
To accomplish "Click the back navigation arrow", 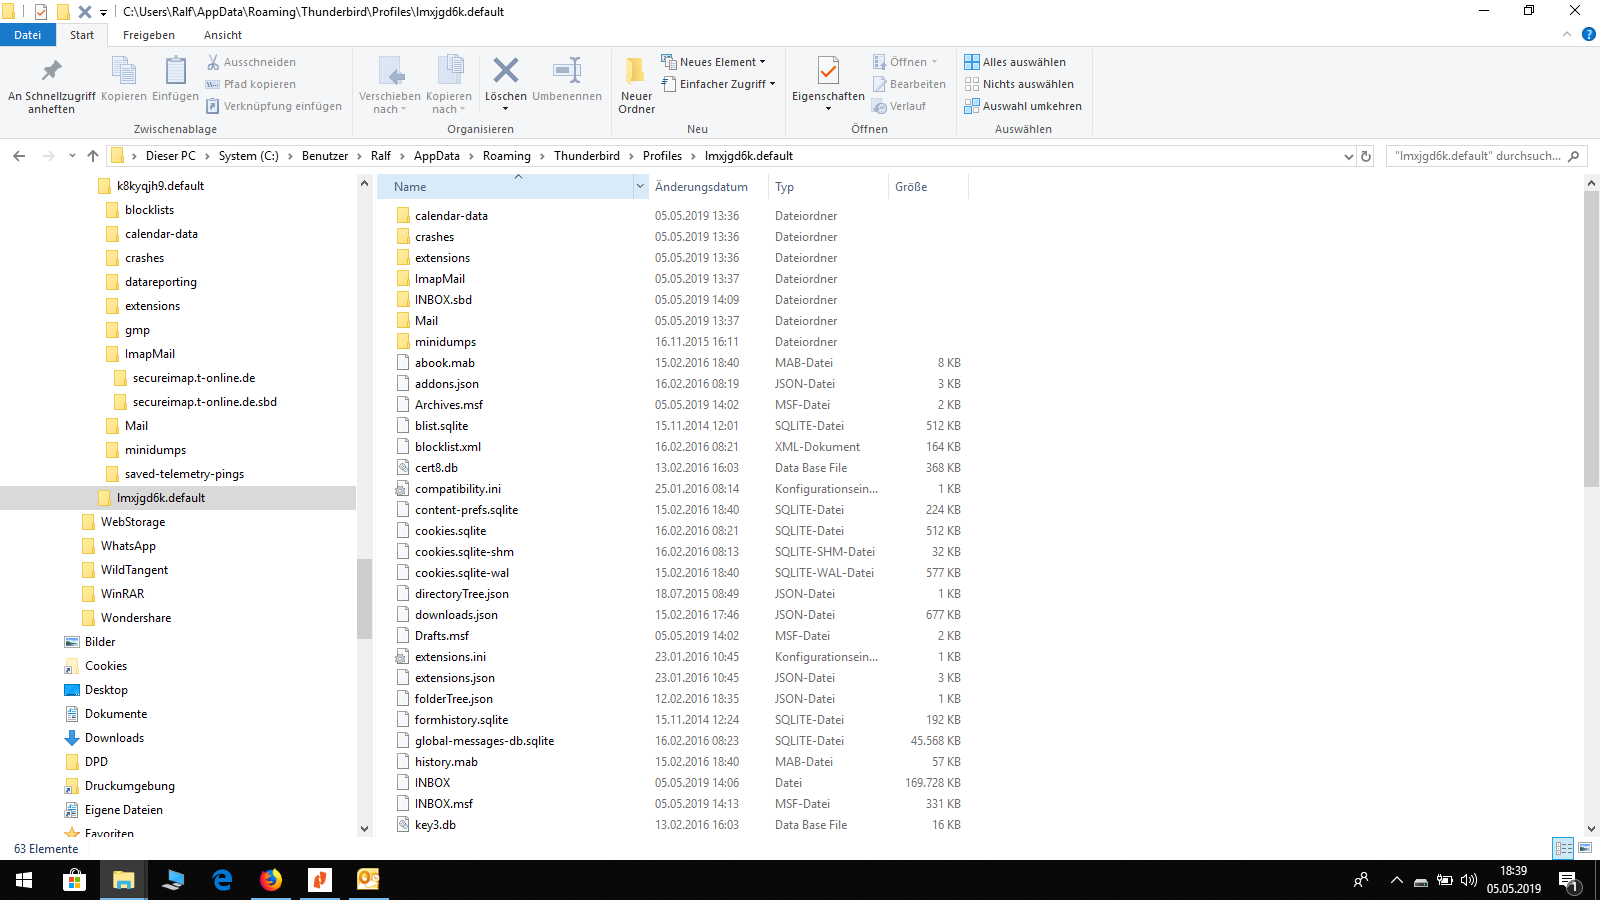I will click(x=19, y=156).
